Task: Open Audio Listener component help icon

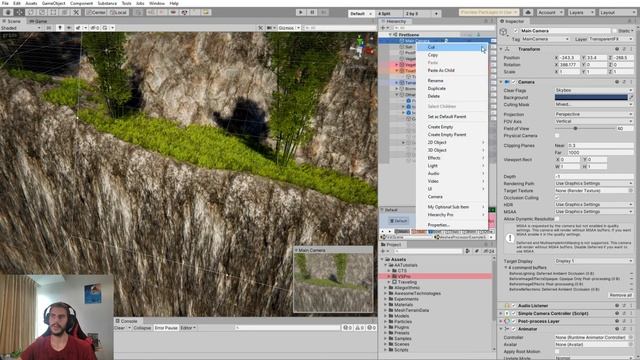Action: [x=617, y=305]
